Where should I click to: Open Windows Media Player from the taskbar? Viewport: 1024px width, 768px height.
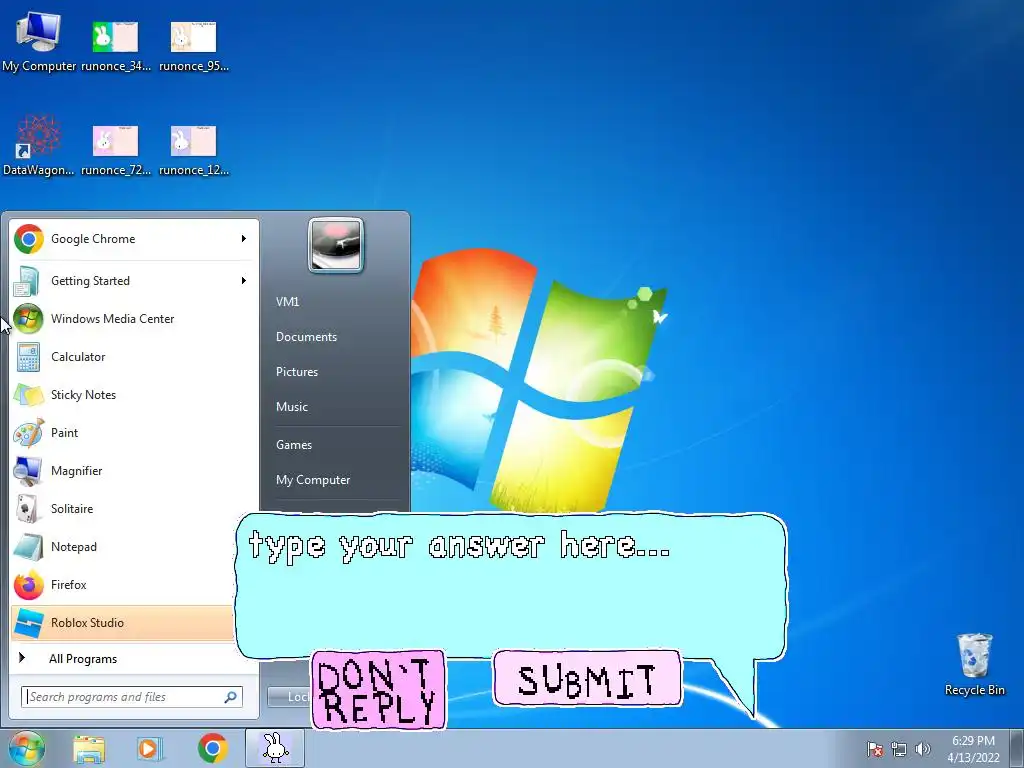tap(150, 749)
